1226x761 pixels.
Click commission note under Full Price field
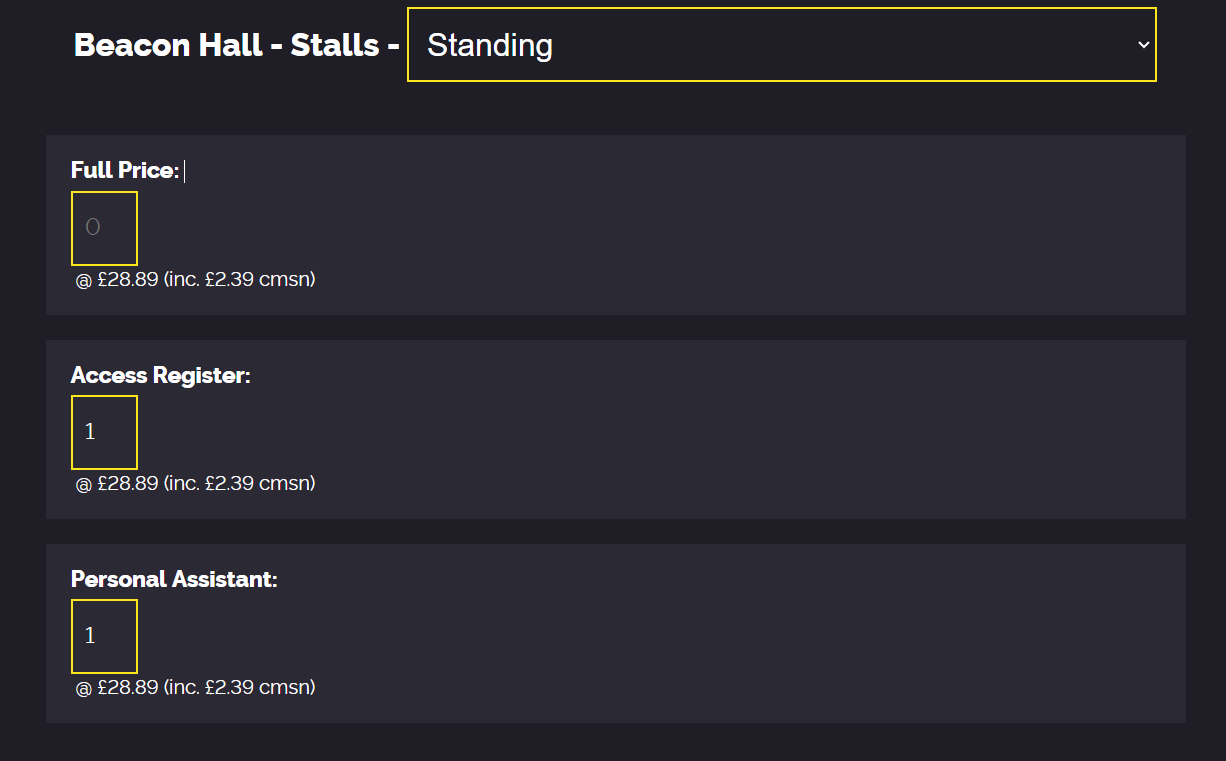(x=240, y=280)
